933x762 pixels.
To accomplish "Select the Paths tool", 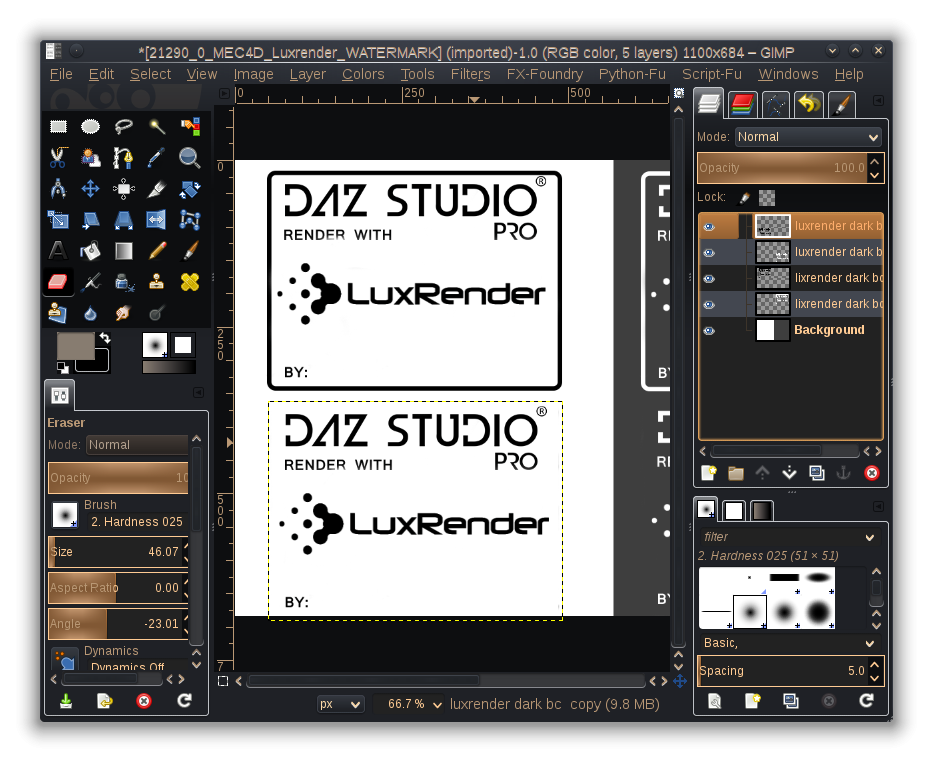I will tap(123, 158).
